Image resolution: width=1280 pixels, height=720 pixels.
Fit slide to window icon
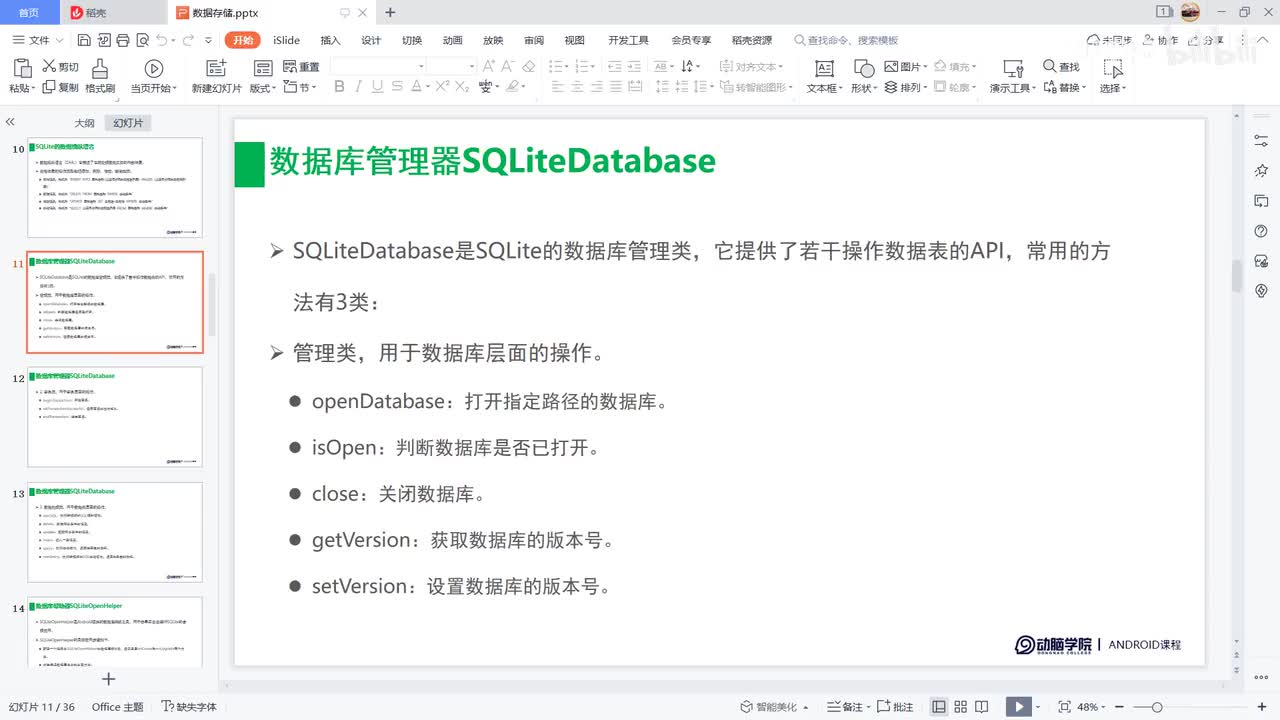tap(1064, 707)
